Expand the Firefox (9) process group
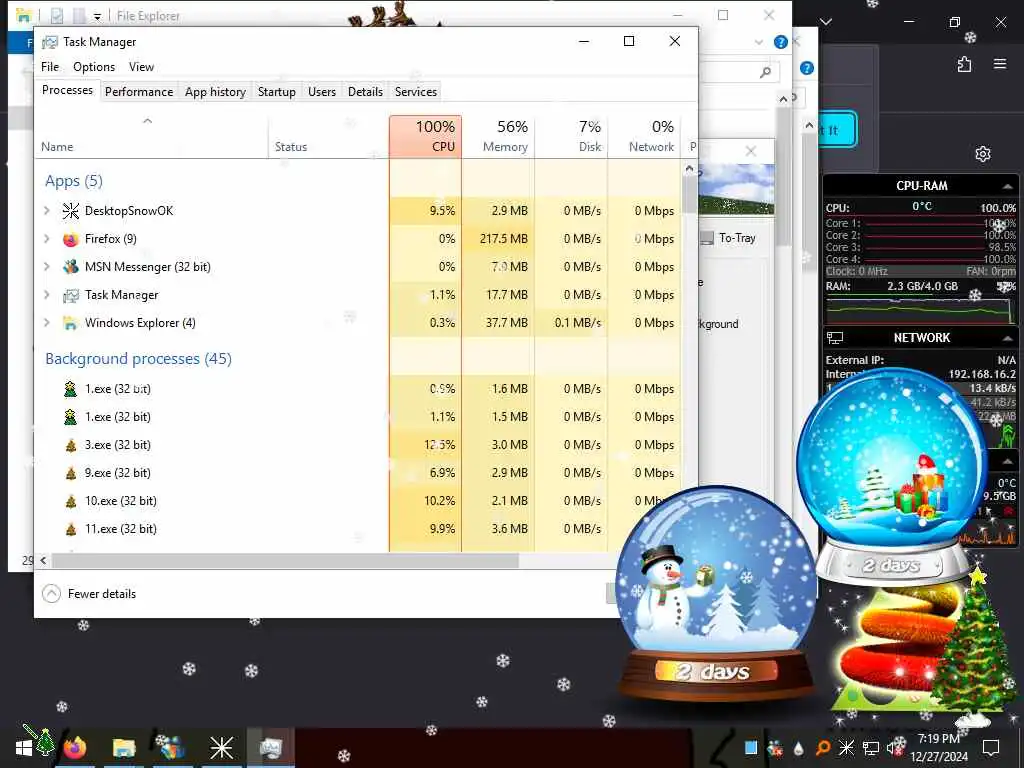The height and width of the screenshot is (768, 1024). click(46, 238)
